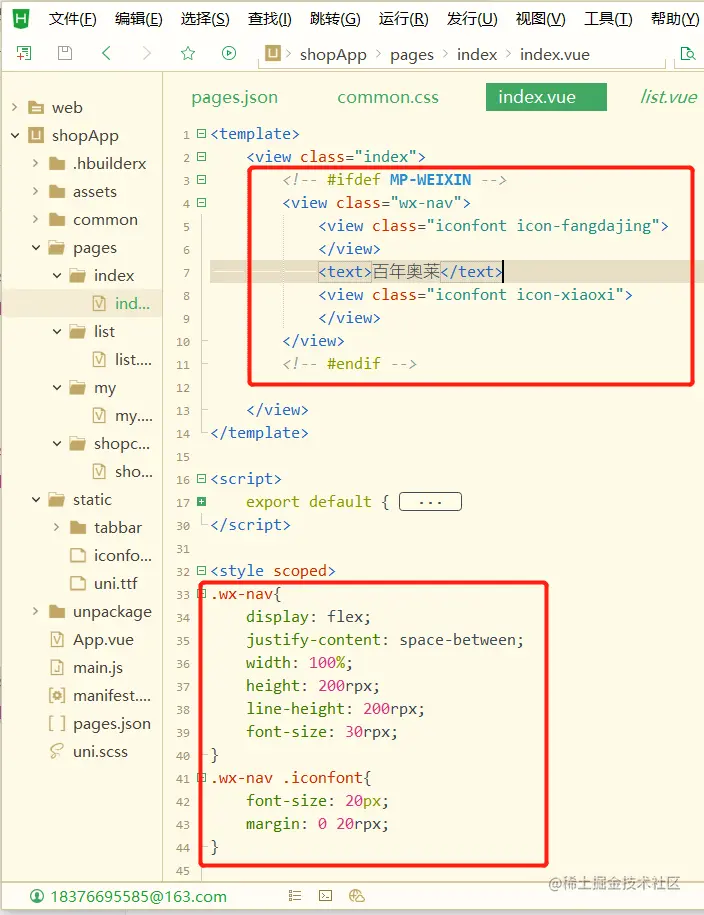Click the App.vue file icon
704x915 pixels.
57,640
